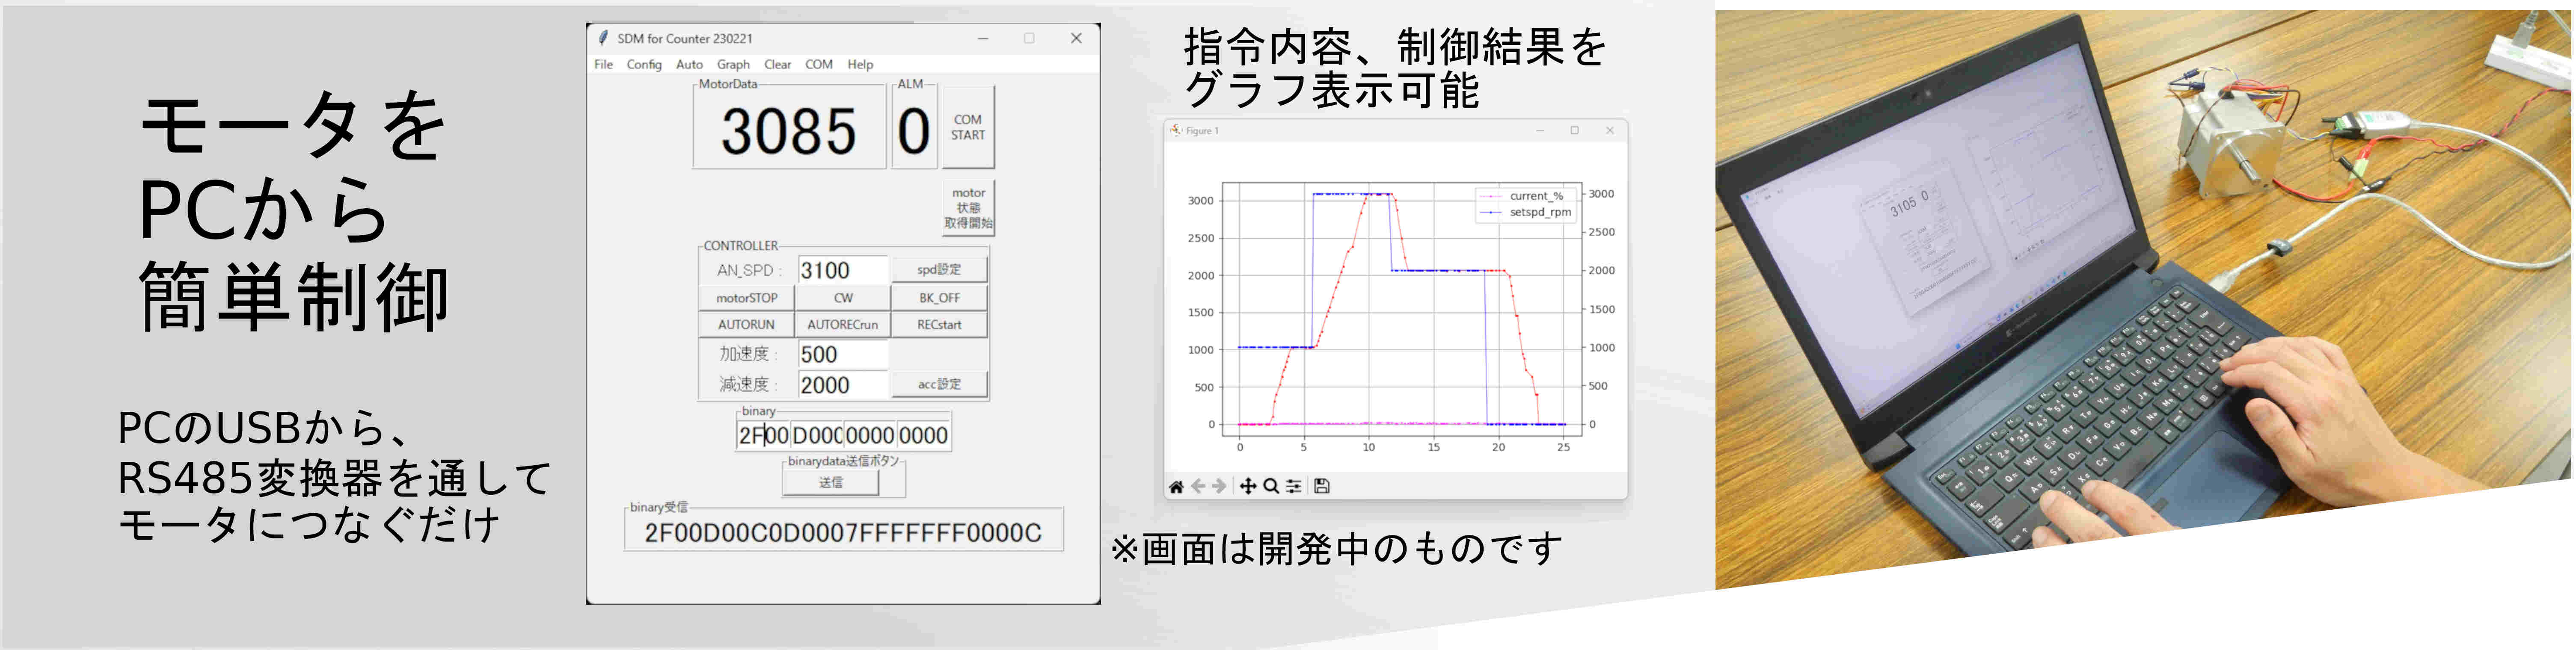Click the forward arrow in Figure 1 toolbar

[1219, 486]
